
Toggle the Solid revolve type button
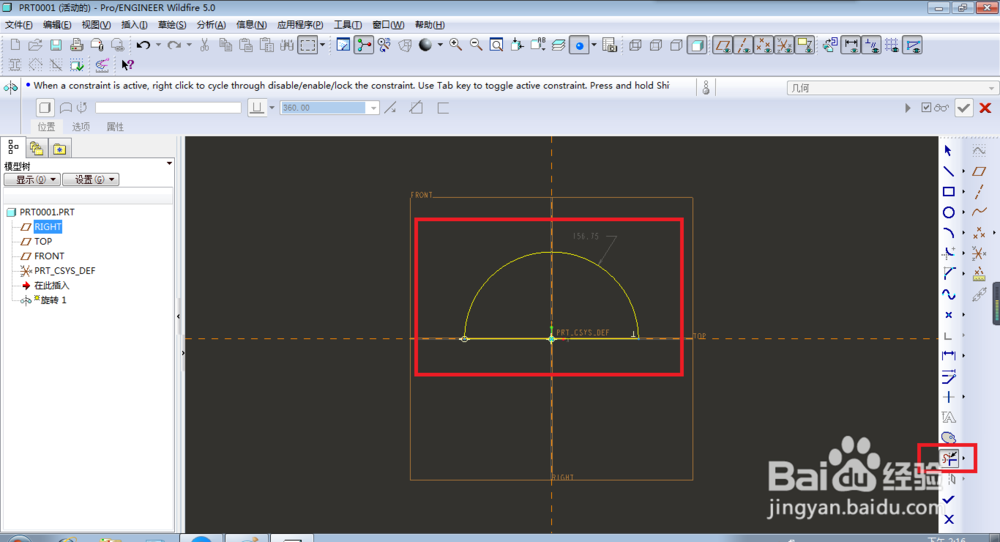coord(45,108)
